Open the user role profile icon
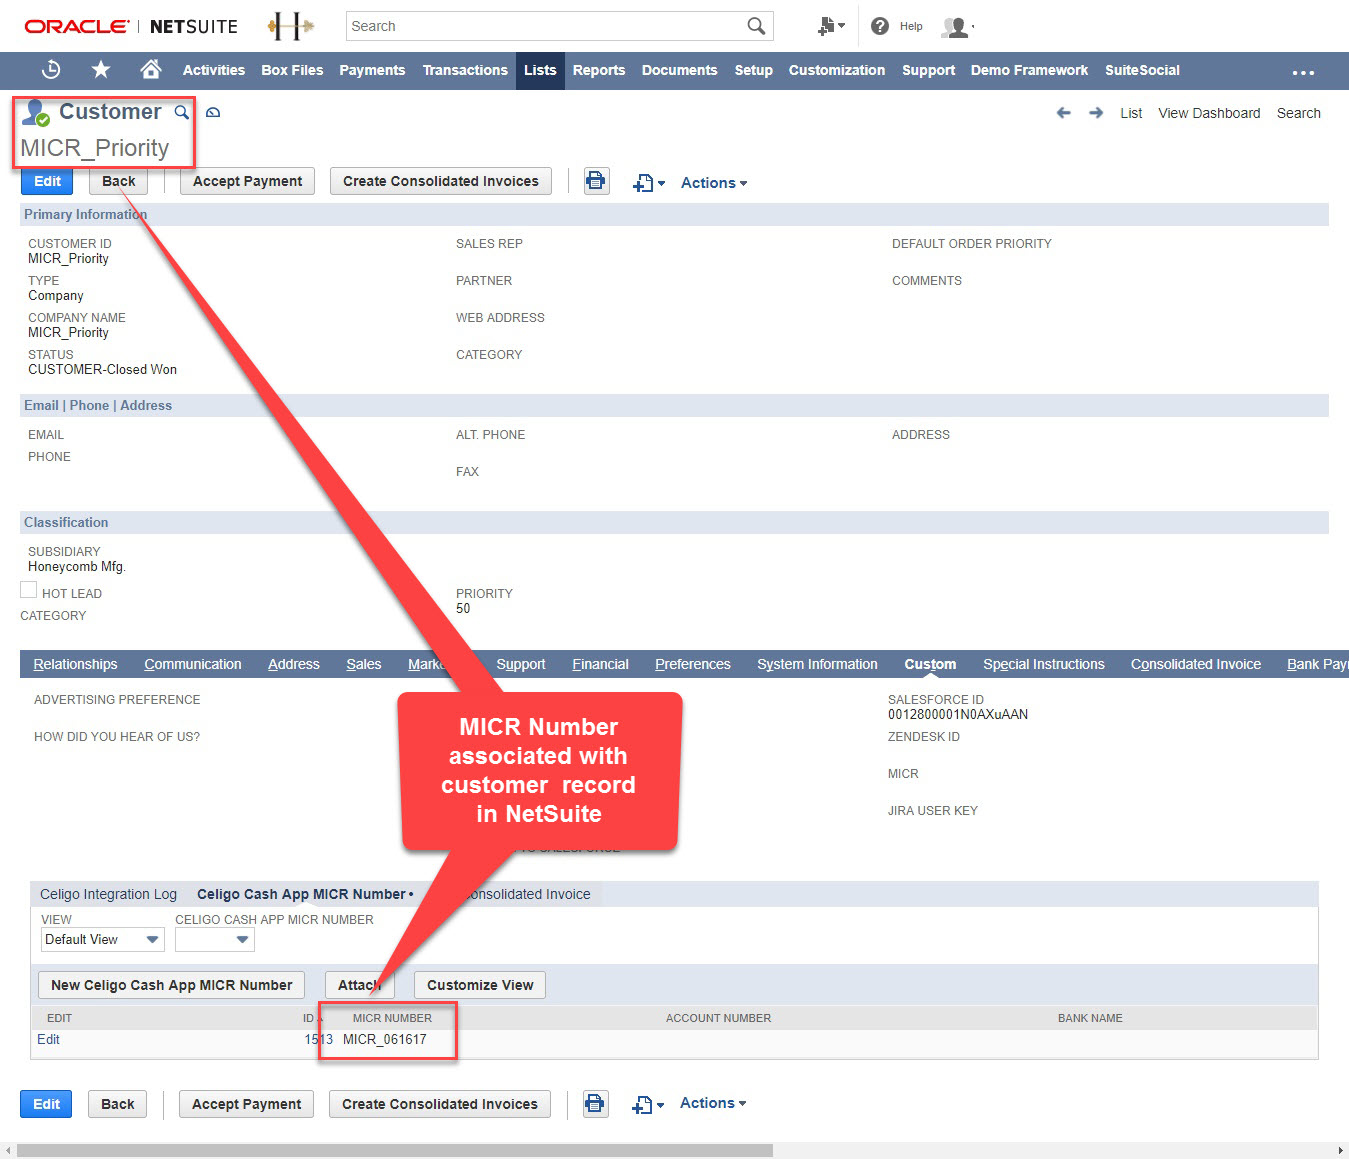Screen dimensions: 1349x1159 957,27
